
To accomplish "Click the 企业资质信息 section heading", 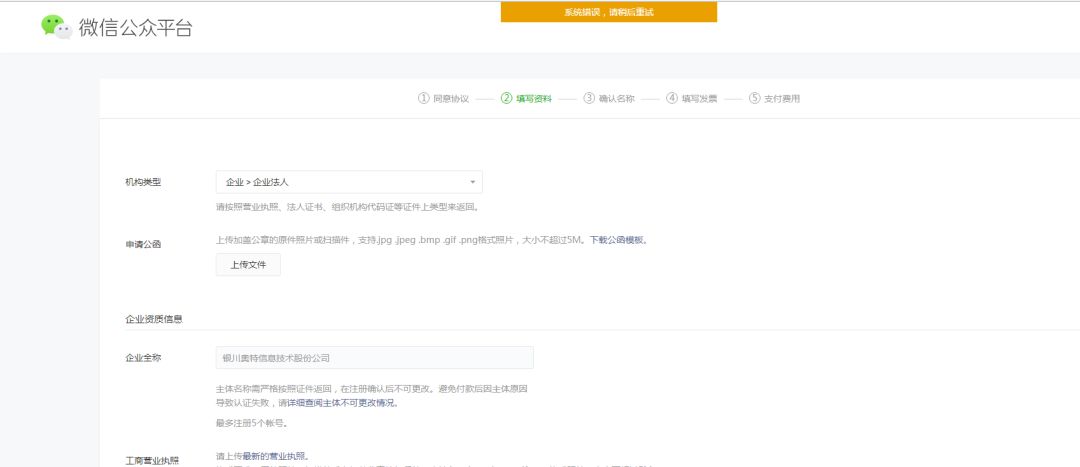I will tap(154, 320).
